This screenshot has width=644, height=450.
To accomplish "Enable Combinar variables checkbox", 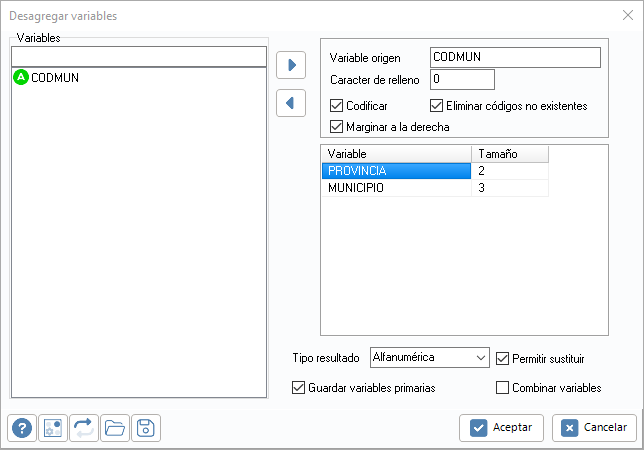I will click(503, 387).
